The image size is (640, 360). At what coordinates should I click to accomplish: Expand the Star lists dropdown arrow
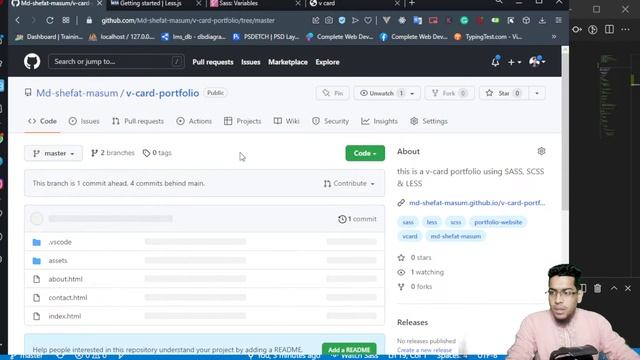[537, 93]
